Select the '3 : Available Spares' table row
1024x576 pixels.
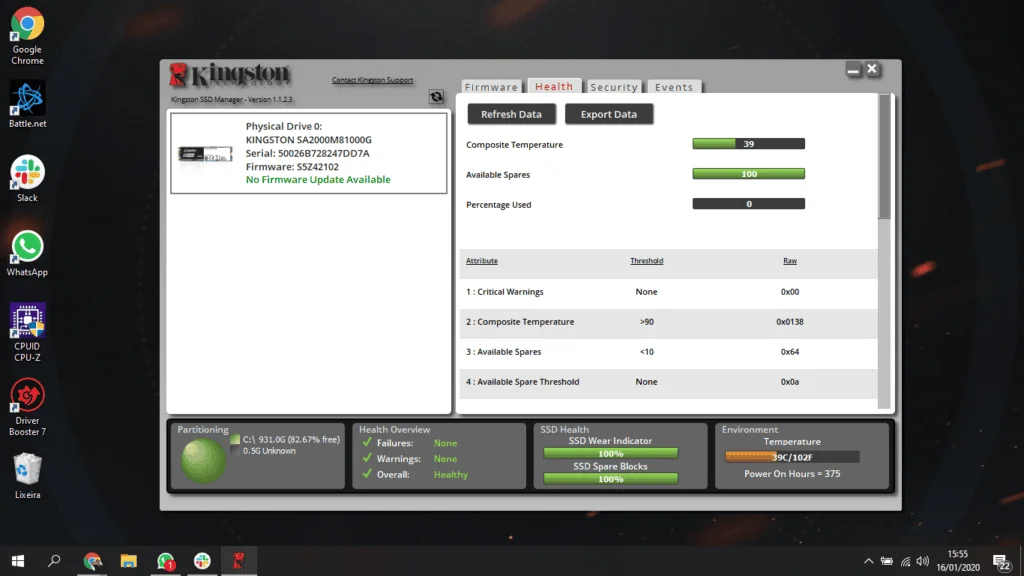(668, 352)
